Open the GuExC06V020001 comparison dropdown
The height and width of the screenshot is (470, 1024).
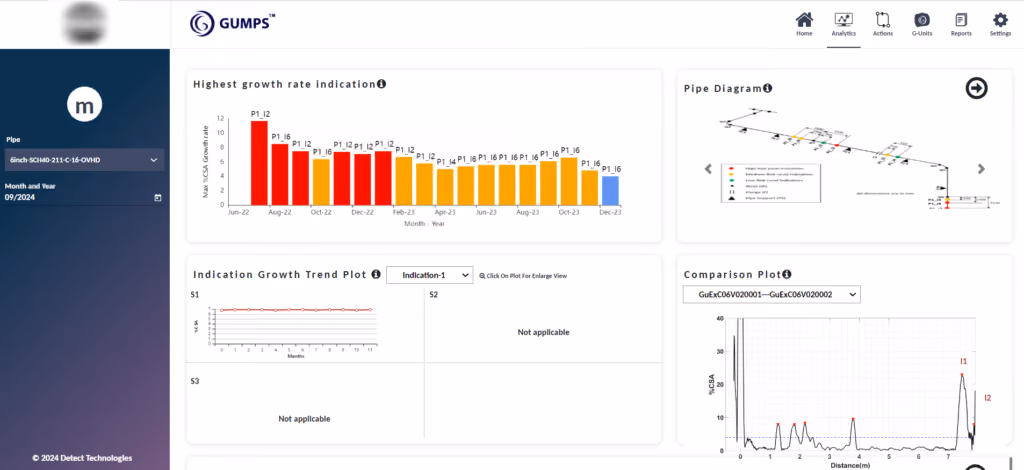pyautogui.click(x=772, y=295)
